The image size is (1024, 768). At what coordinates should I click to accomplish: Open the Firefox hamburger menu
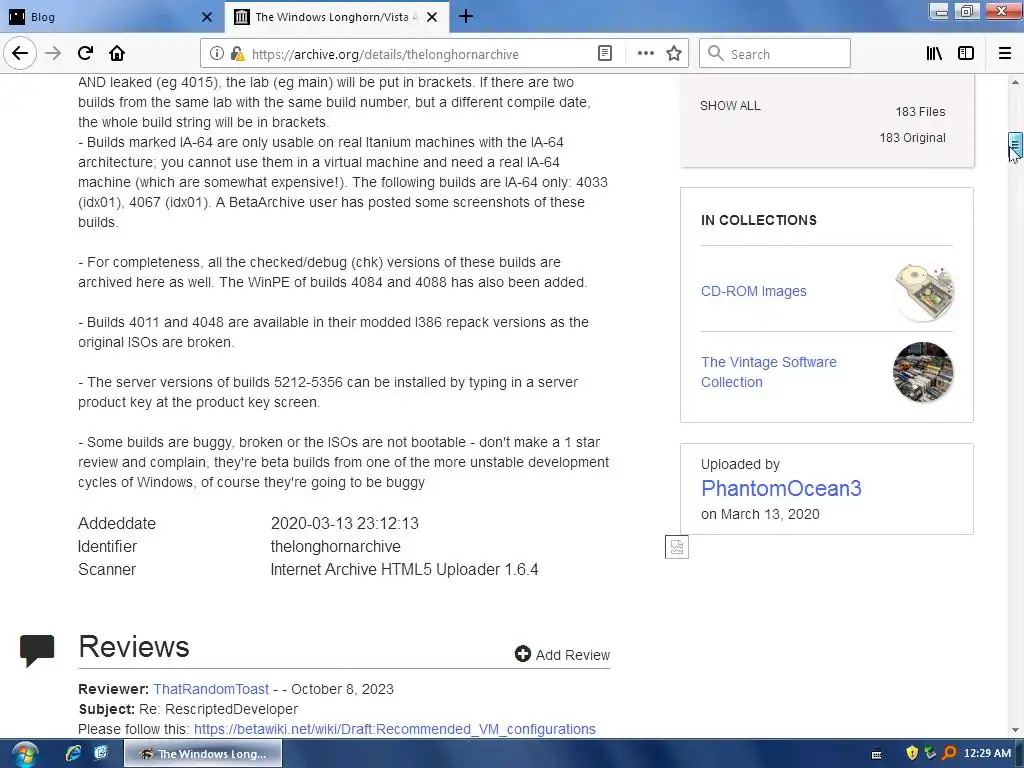click(x=1005, y=54)
